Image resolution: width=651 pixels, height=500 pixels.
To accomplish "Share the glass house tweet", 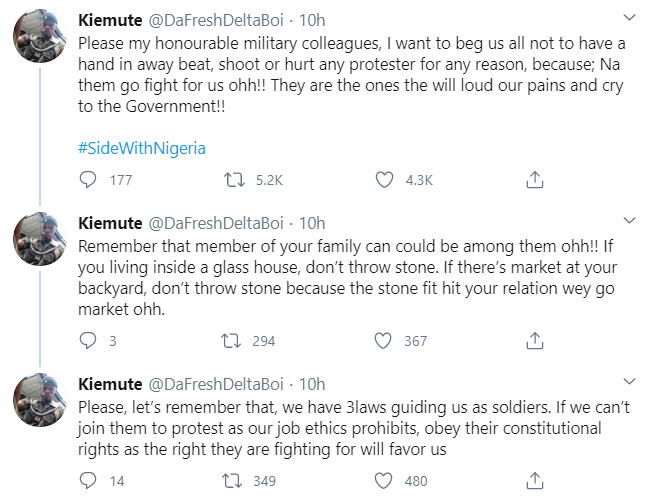I will click(535, 341).
